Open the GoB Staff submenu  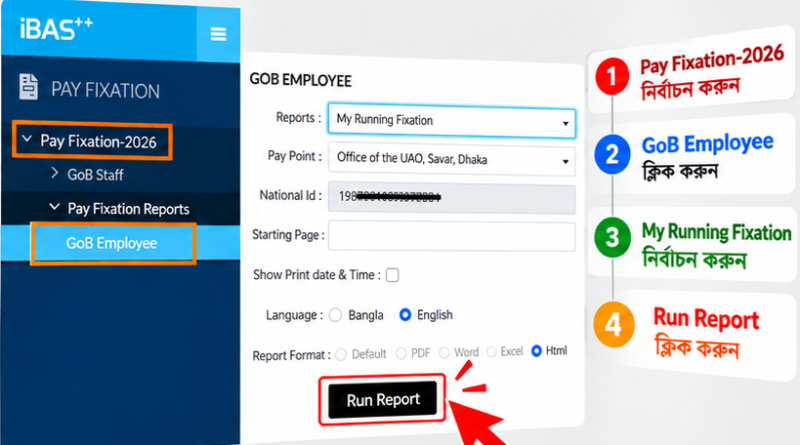click(x=95, y=175)
